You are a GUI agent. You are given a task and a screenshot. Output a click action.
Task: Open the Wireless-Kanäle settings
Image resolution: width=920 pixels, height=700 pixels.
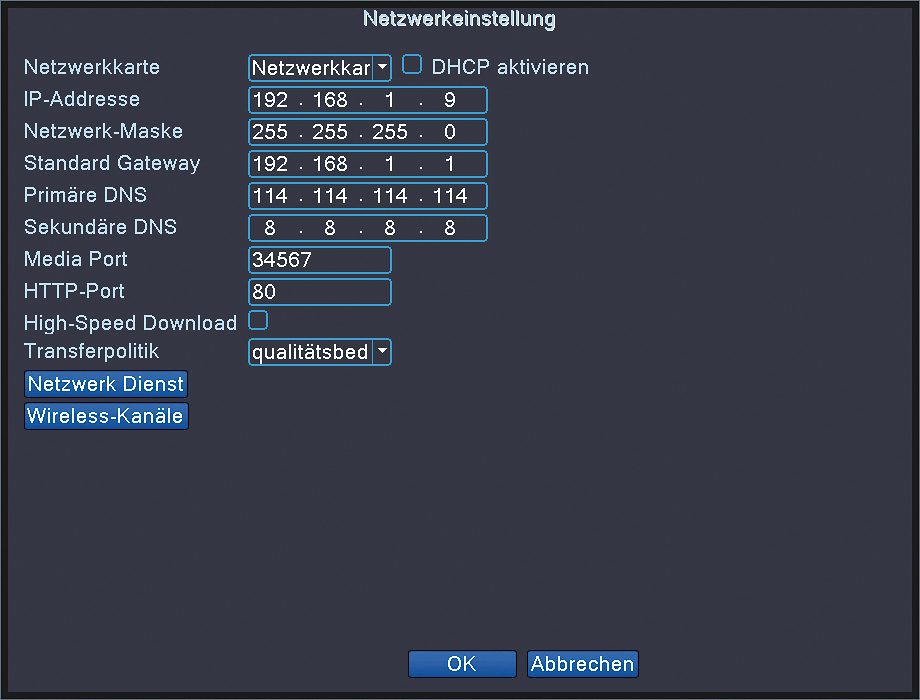pos(106,416)
